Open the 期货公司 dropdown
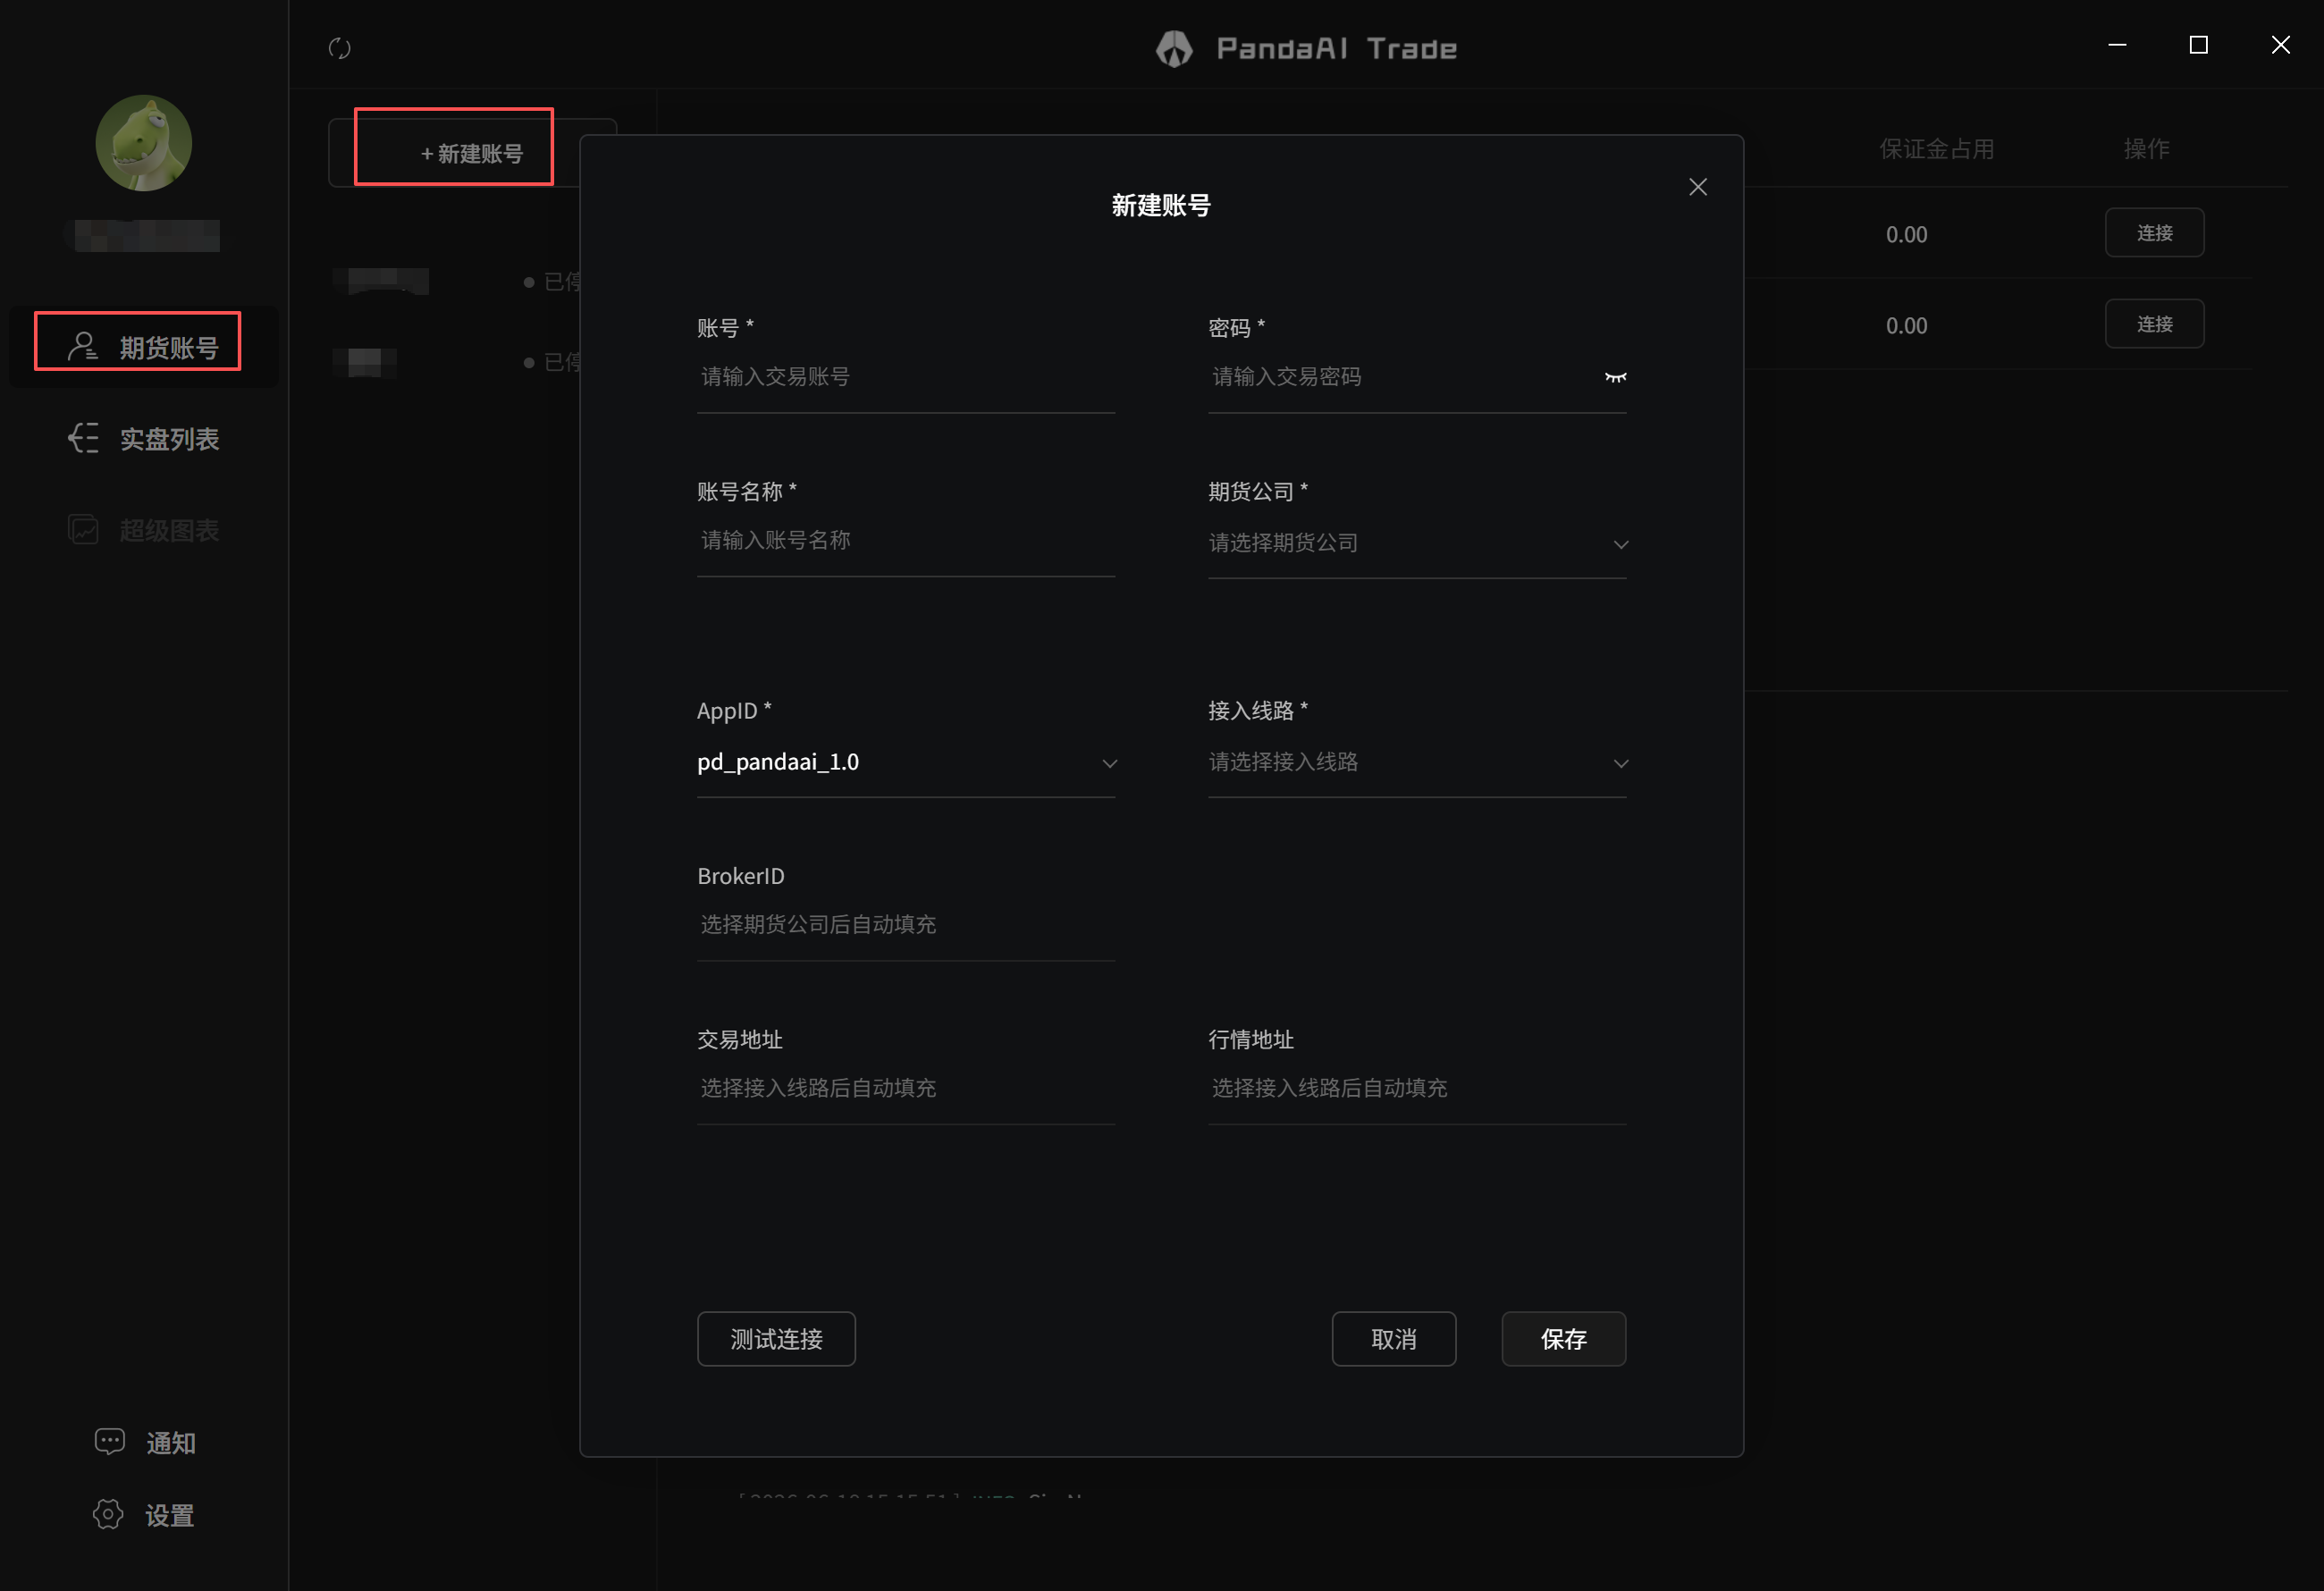 [x=1417, y=543]
